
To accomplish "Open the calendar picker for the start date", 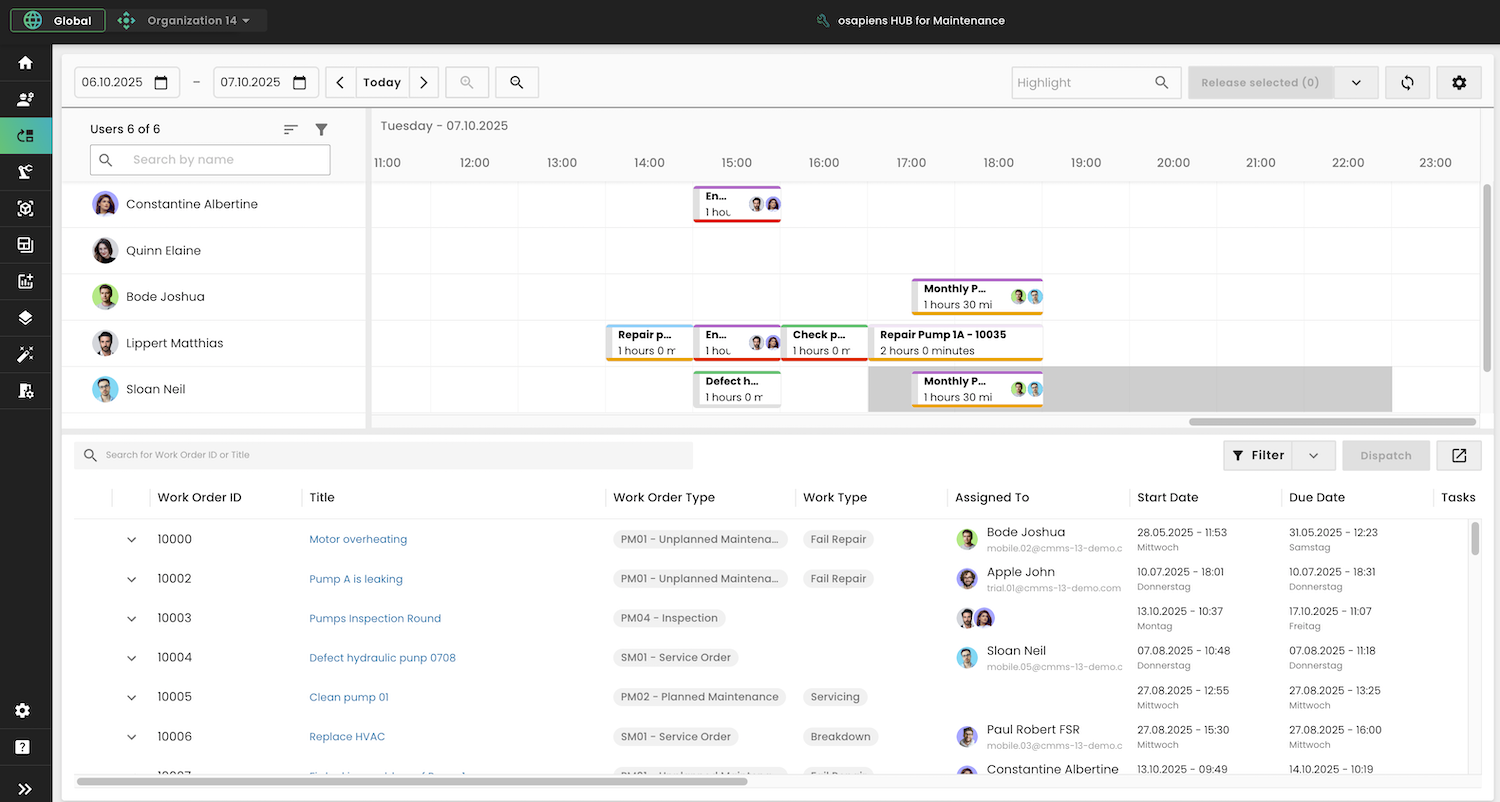I will click(x=163, y=82).
